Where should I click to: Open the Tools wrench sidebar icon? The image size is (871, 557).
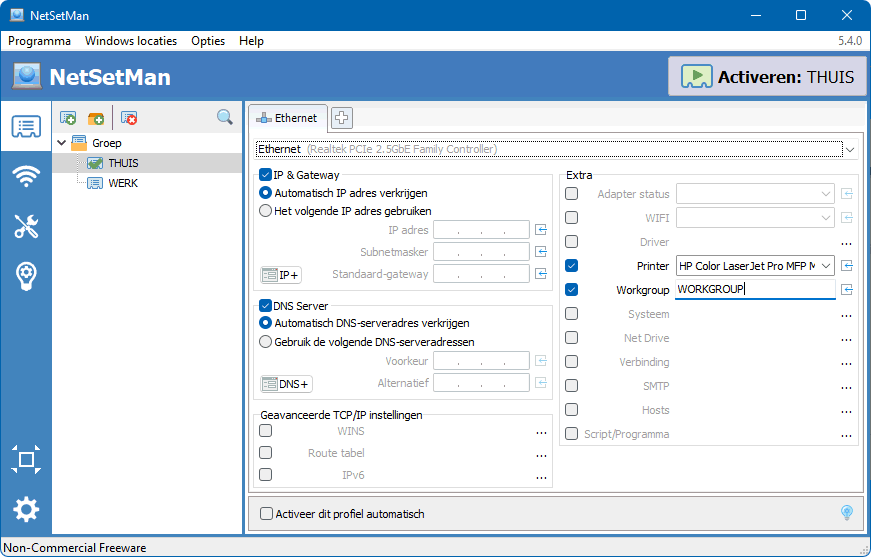pyautogui.click(x=26, y=226)
